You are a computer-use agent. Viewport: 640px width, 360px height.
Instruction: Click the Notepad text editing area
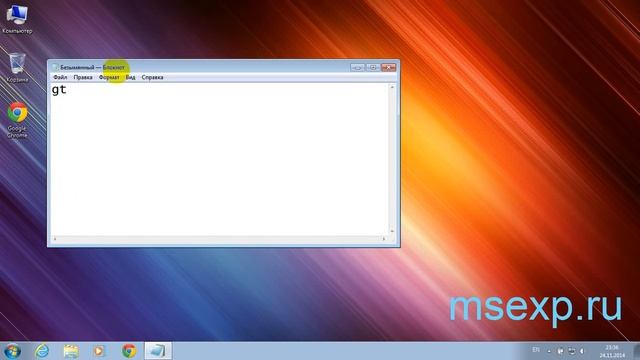tap(219, 159)
